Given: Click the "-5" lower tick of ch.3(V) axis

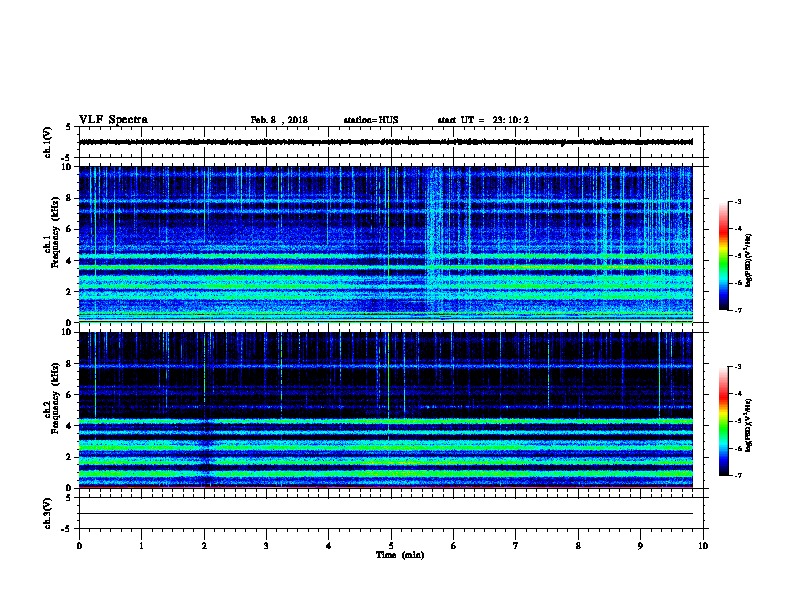Looking at the screenshot, I should (x=67, y=529).
